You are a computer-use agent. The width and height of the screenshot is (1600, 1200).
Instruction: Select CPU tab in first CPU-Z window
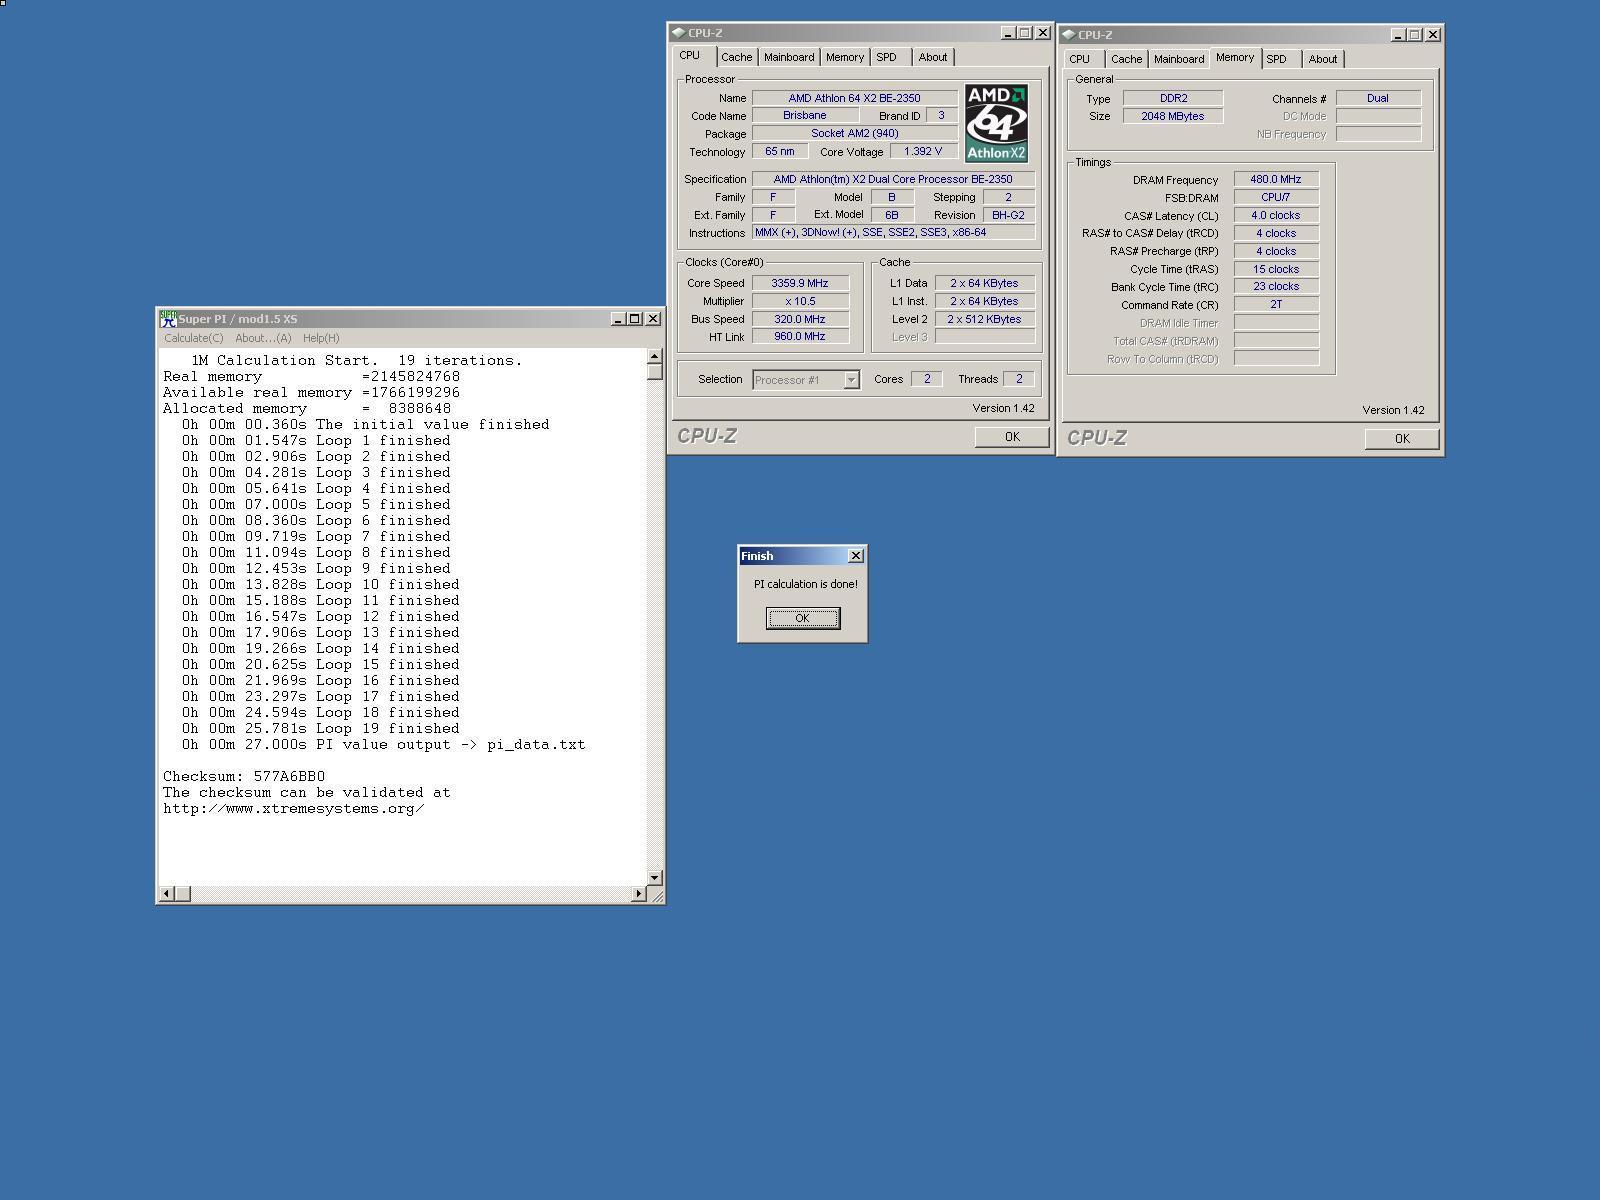point(690,56)
